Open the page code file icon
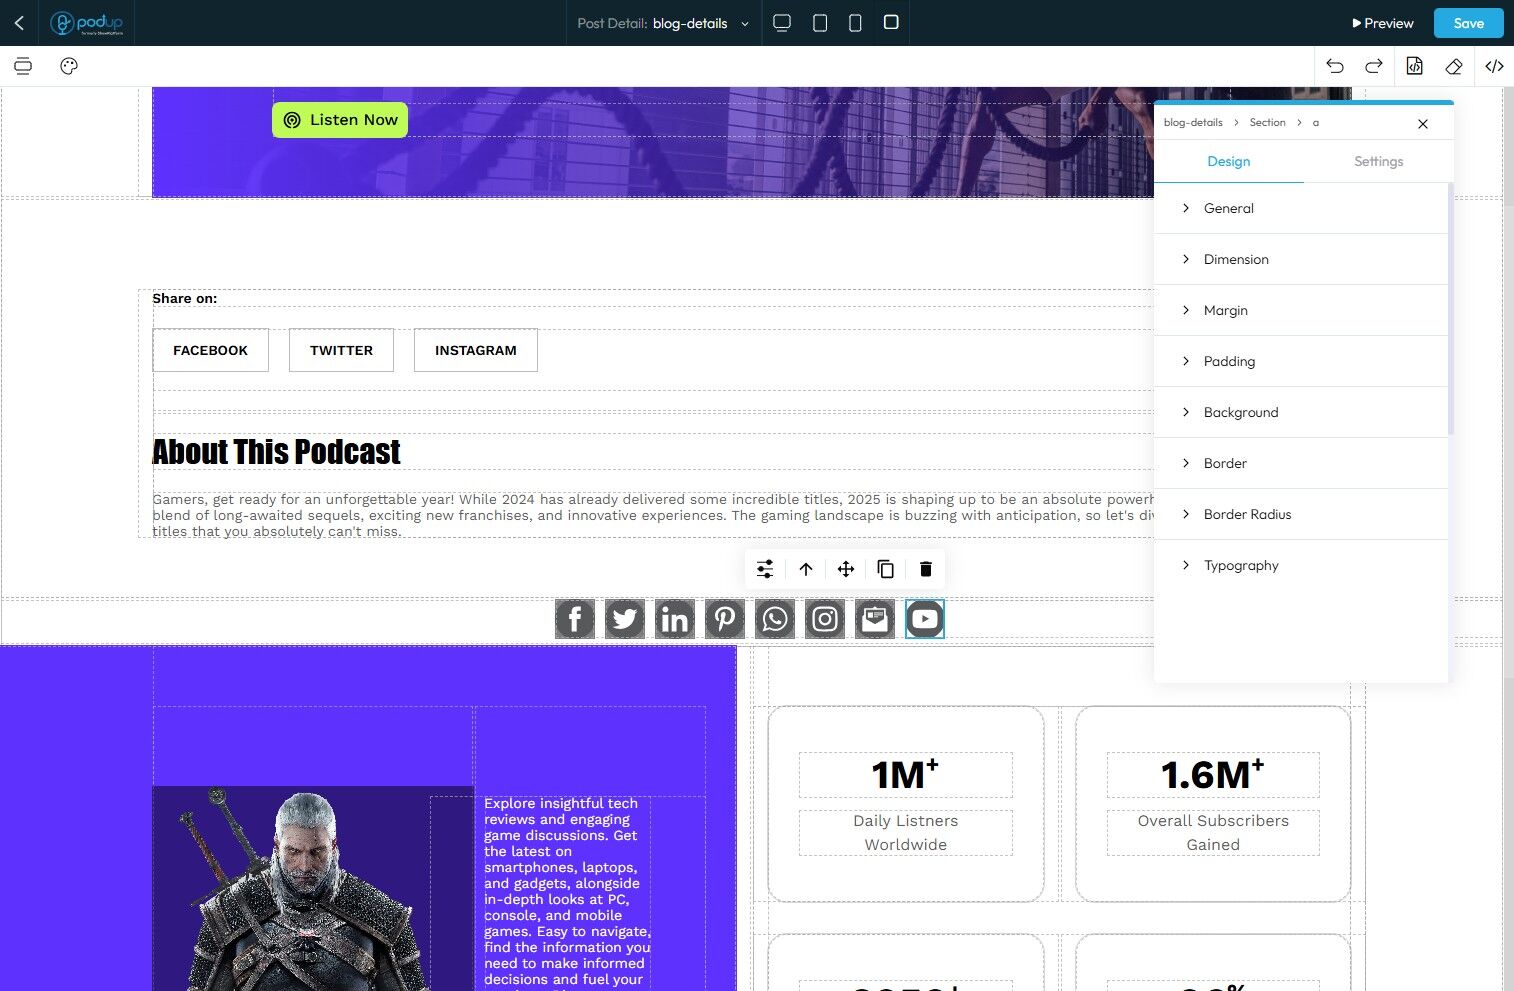 point(1414,66)
